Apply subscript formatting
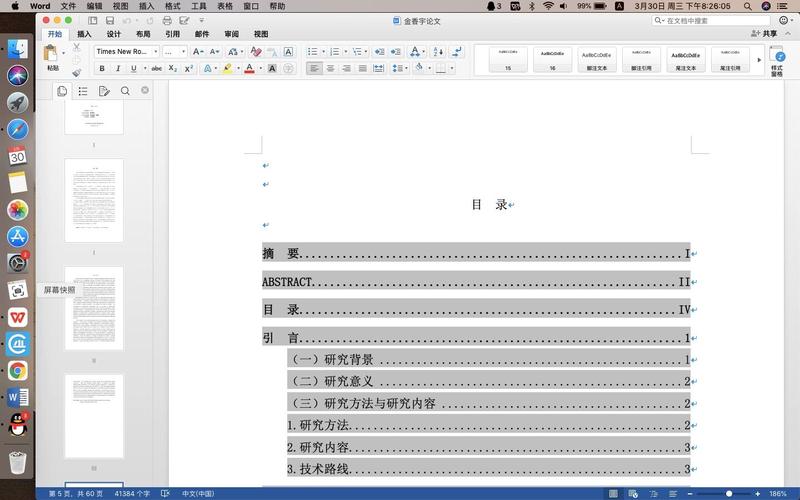 [x=172, y=68]
